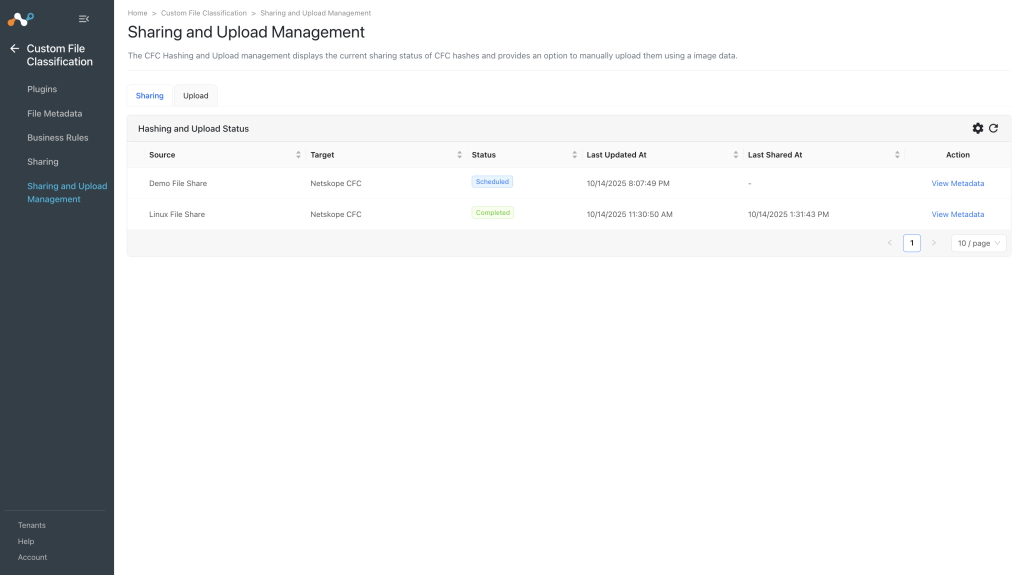Image resolution: width=1024 pixels, height=575 pixels.
Task: Open table settings gear icon
Action: [x=978, y=128]
